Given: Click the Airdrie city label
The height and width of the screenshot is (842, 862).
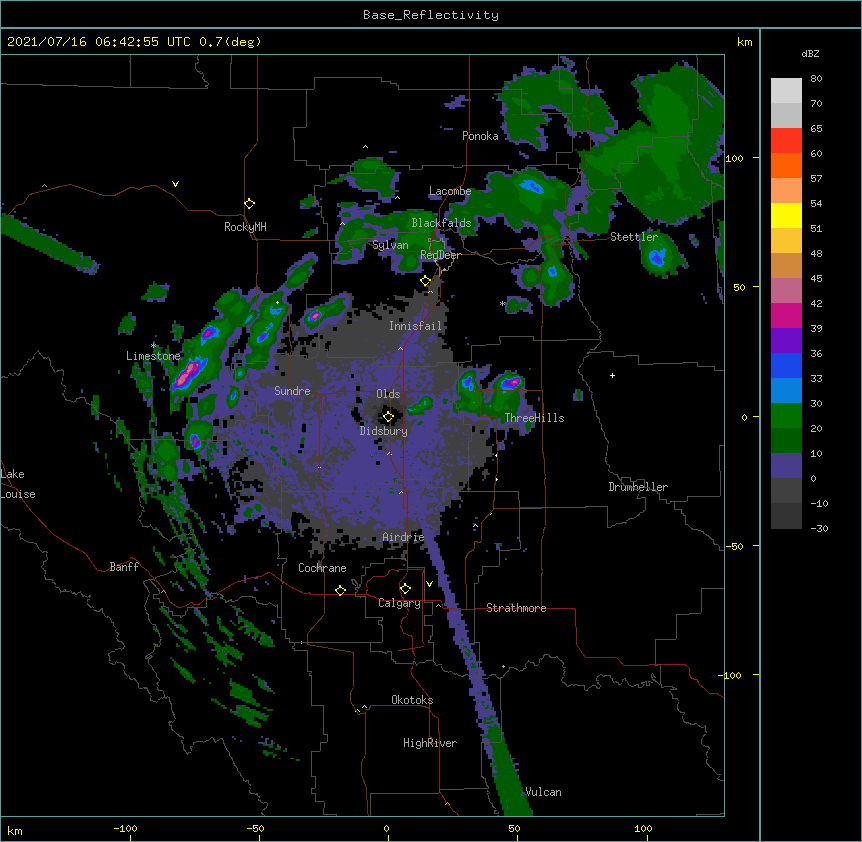Looking at the screenshot, I should [x=403, y=537].
